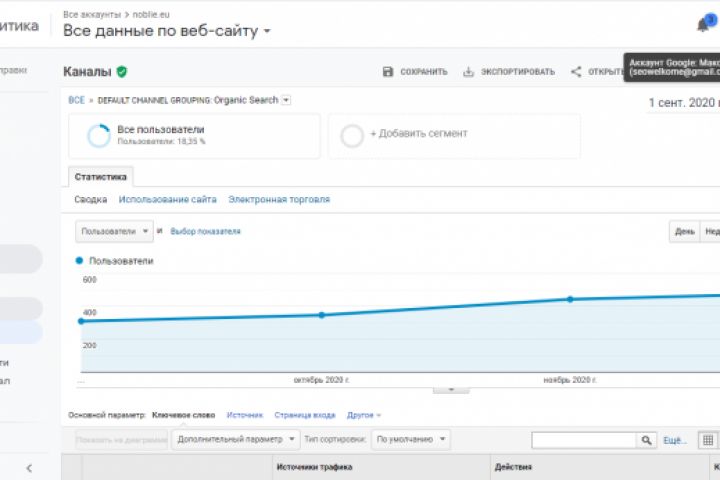Viewport: 720px width, 480px height.
Task: Open the notifications bell icon
Action: (703, 25)
